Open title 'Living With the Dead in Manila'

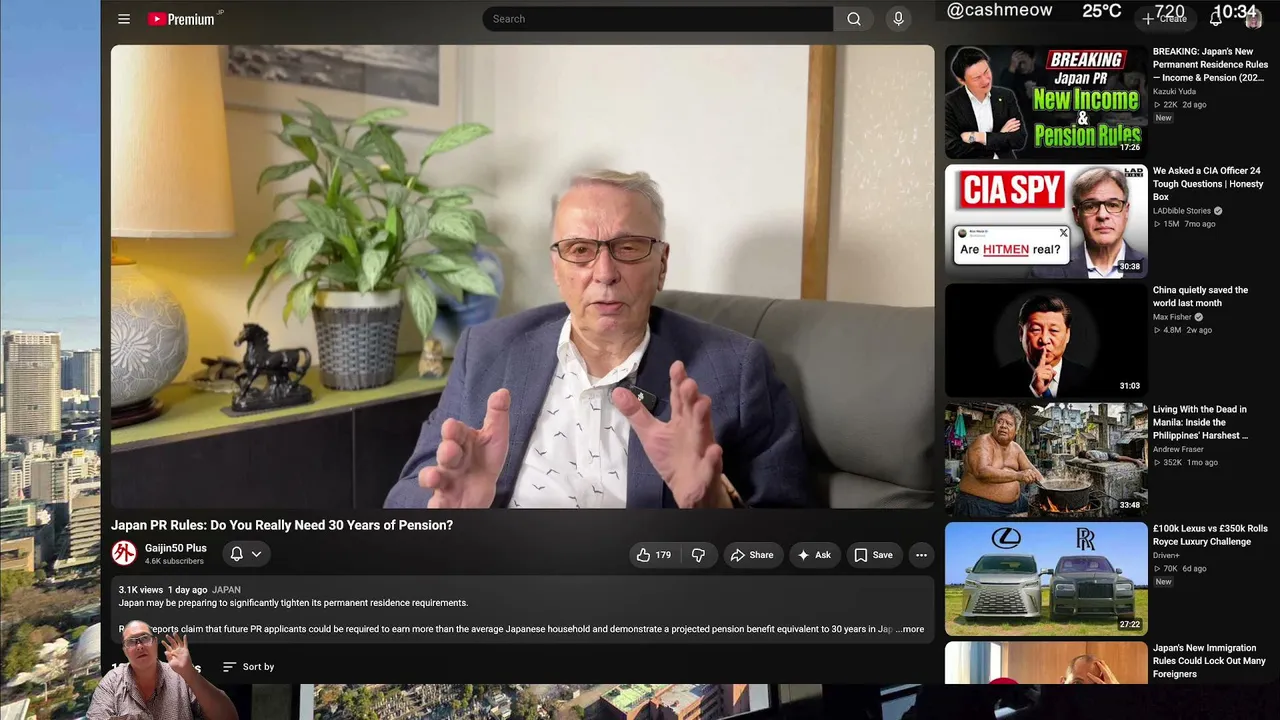[1200, 423]
